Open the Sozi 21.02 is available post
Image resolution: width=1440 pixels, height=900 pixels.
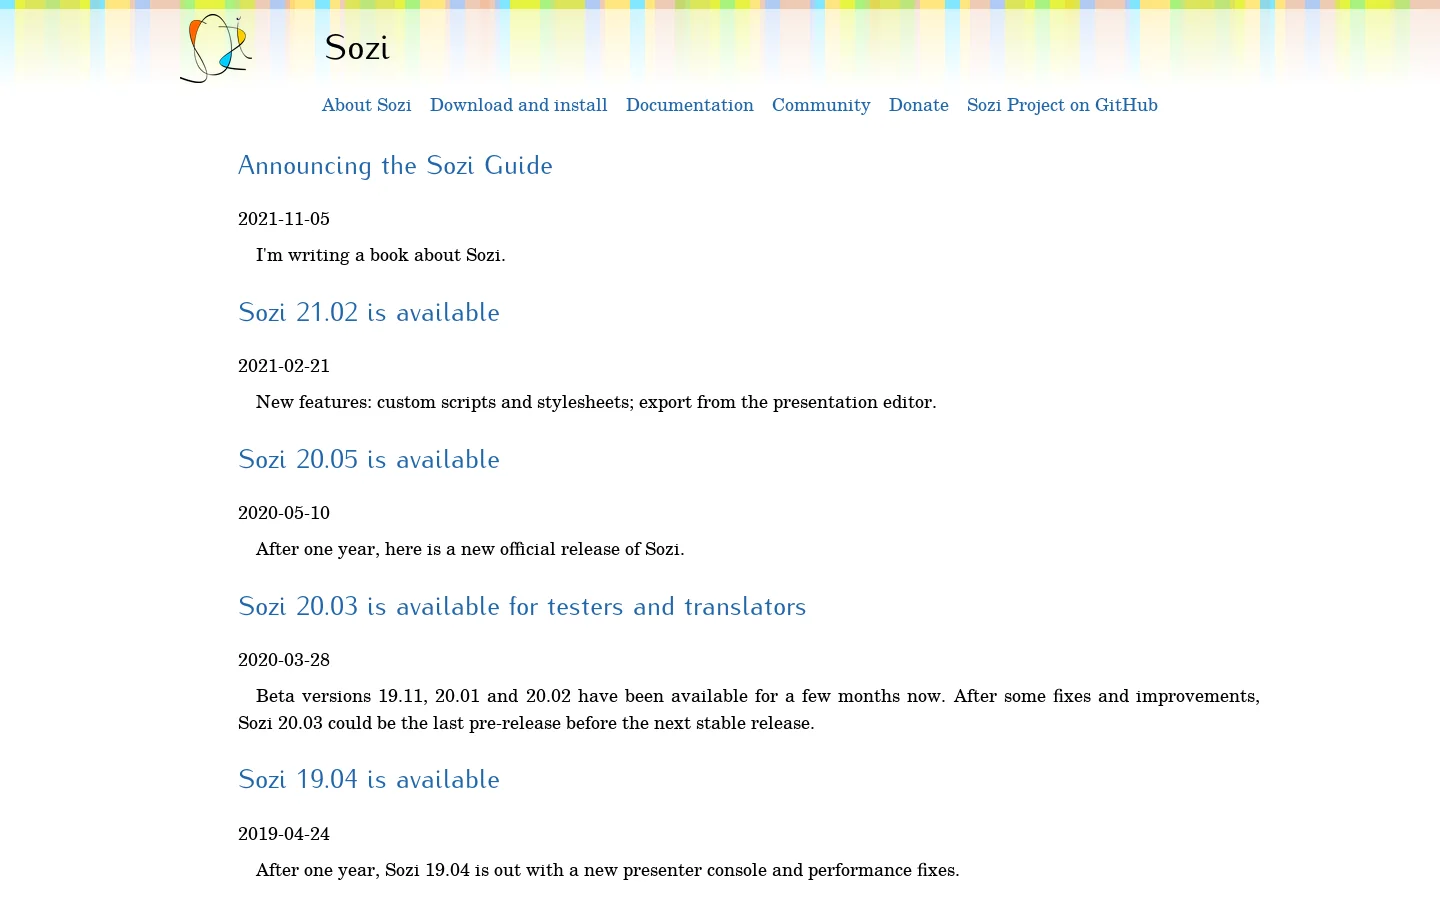[x=369, y=312]
